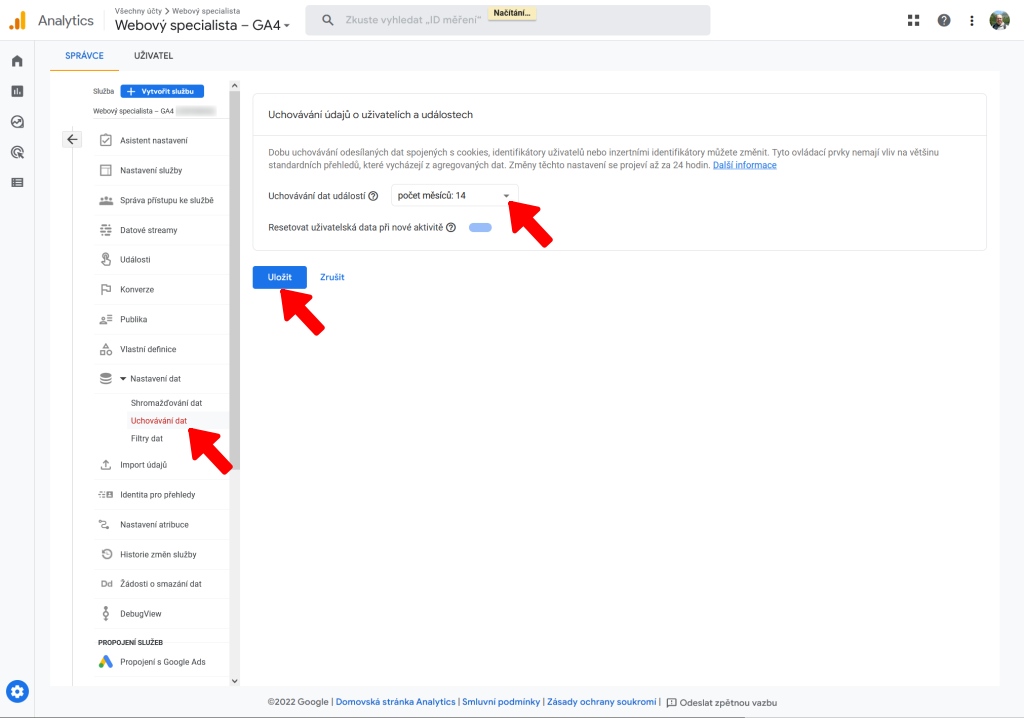This screenshot has width=1024, height=718.
Task: Open the Reports icon in left navigation
Action: 15,91
